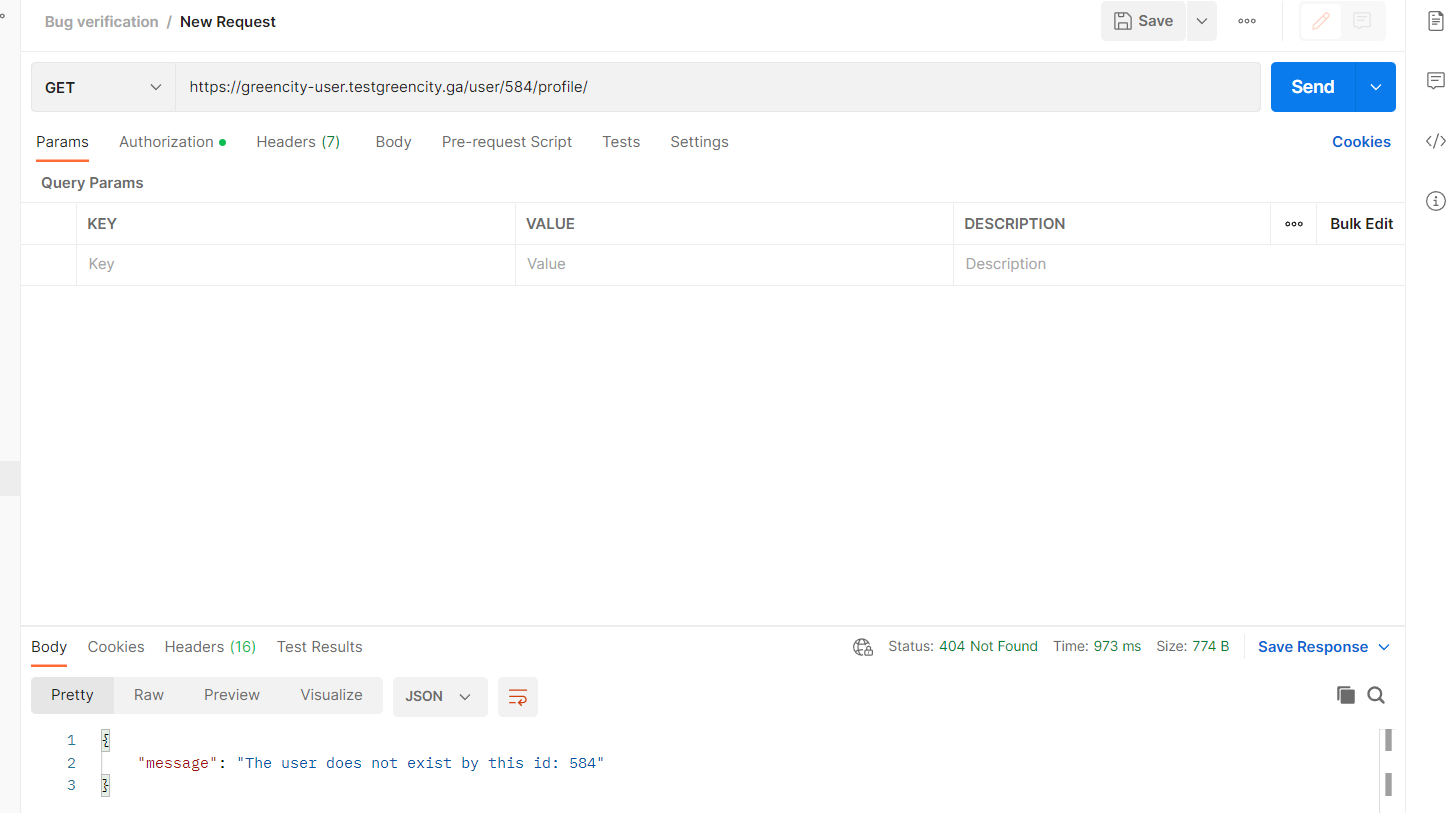The image size is (1454, 813).
Task: Click the info icon in the right sidebar
Action: pyautogui.click(x=1435, y=201)
